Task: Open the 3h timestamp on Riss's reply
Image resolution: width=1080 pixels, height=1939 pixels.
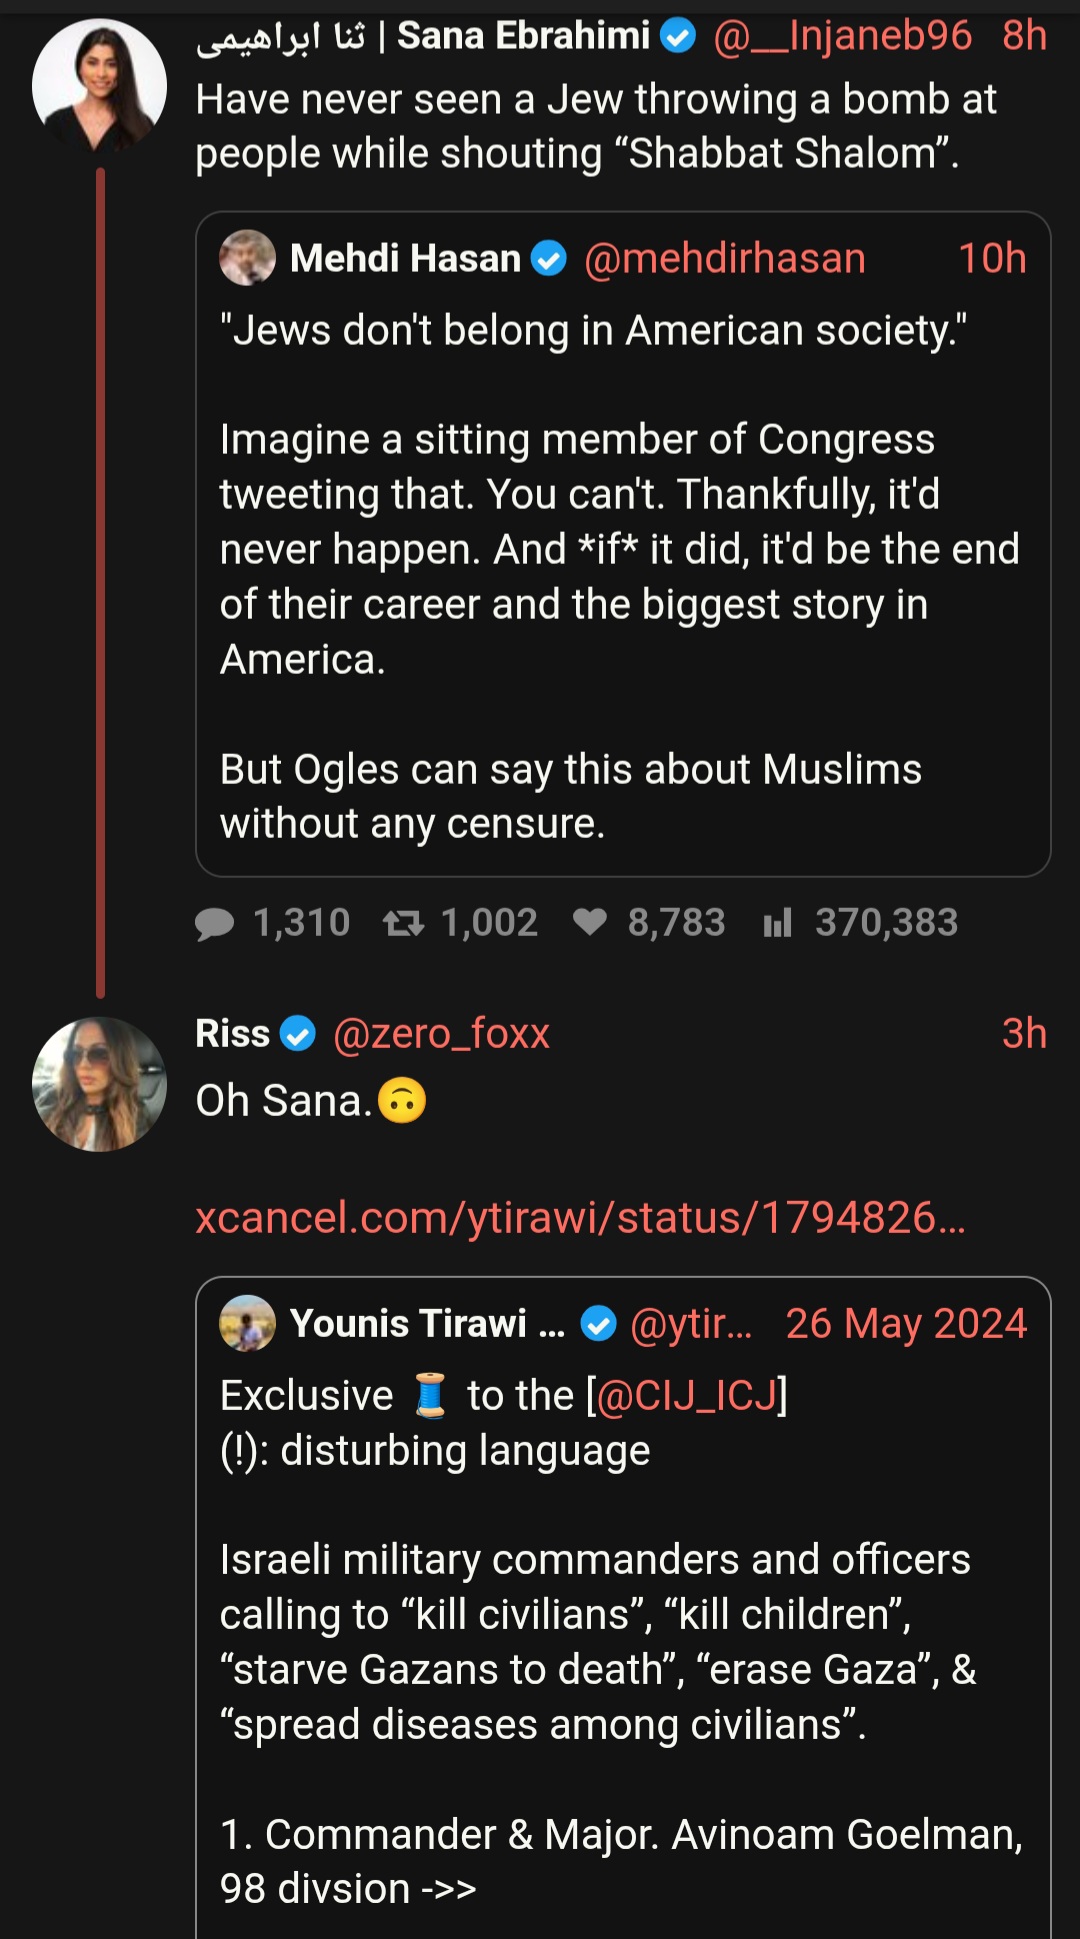Action: coord(1024,1034)
